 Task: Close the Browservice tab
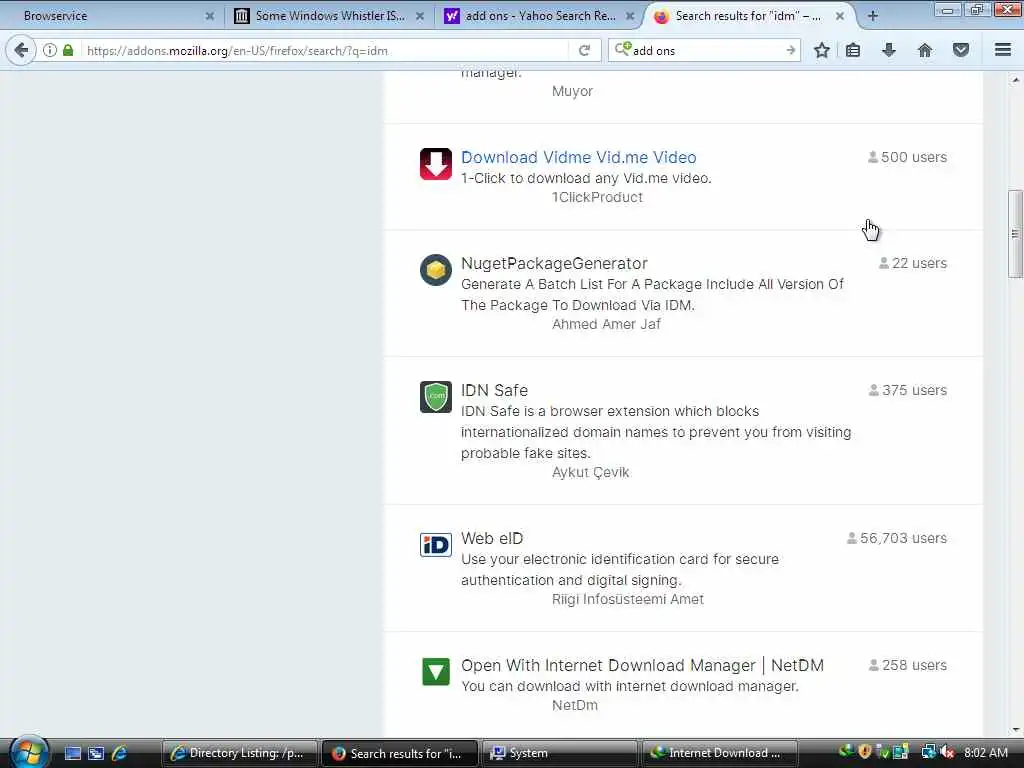[x=210, y=16]
